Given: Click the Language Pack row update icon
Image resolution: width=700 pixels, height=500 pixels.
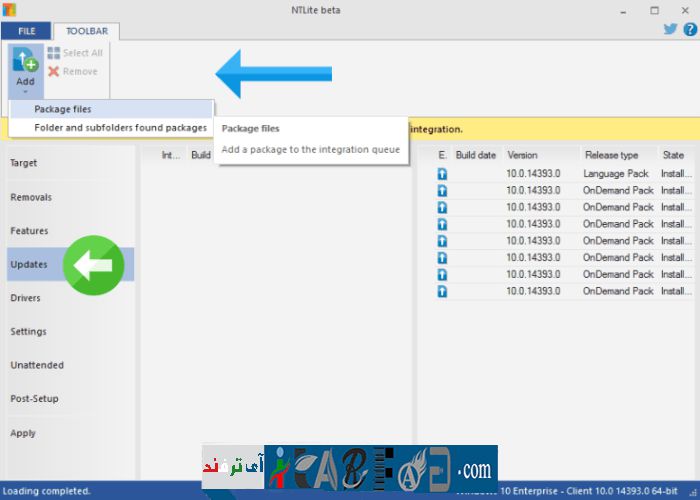Looking at the screenshot, I should [x=442, y=174].
